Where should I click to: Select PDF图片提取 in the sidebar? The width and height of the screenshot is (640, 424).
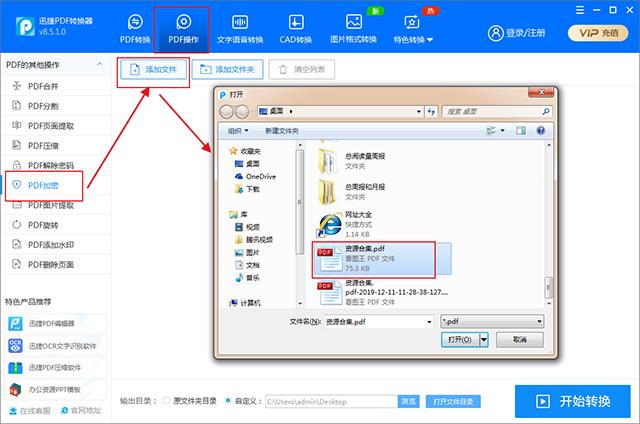56,205
